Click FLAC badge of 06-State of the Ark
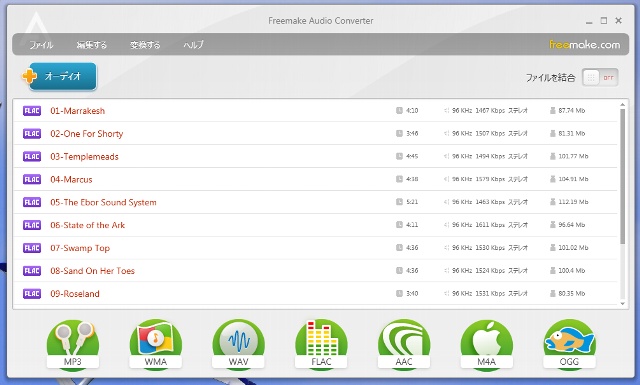Viewport: 640px width, 385px height. tap(32, 225)
